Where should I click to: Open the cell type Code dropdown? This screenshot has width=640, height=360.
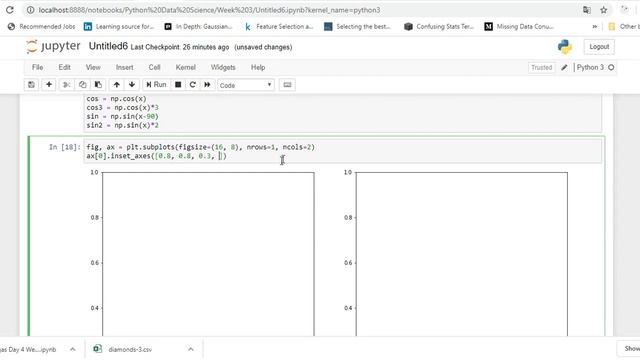click(246, 85)
